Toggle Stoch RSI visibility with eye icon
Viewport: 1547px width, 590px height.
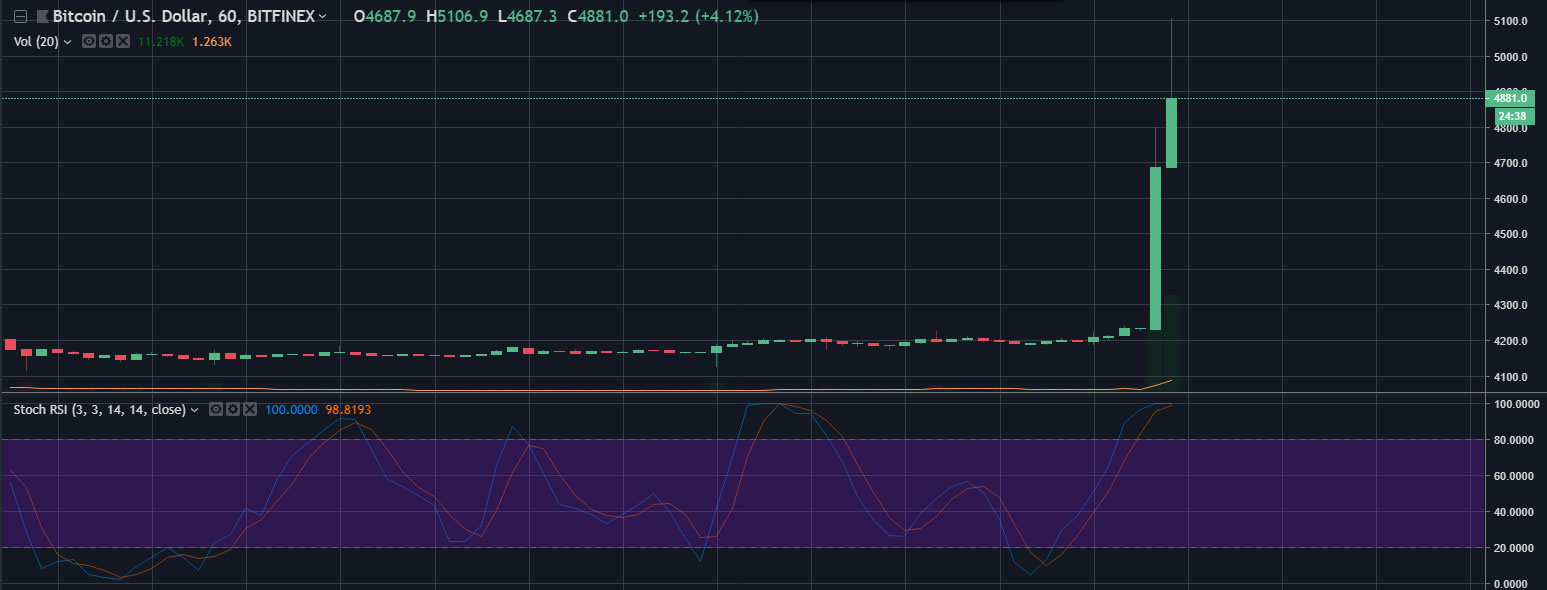pyautogui.click(x=216, y=410)
